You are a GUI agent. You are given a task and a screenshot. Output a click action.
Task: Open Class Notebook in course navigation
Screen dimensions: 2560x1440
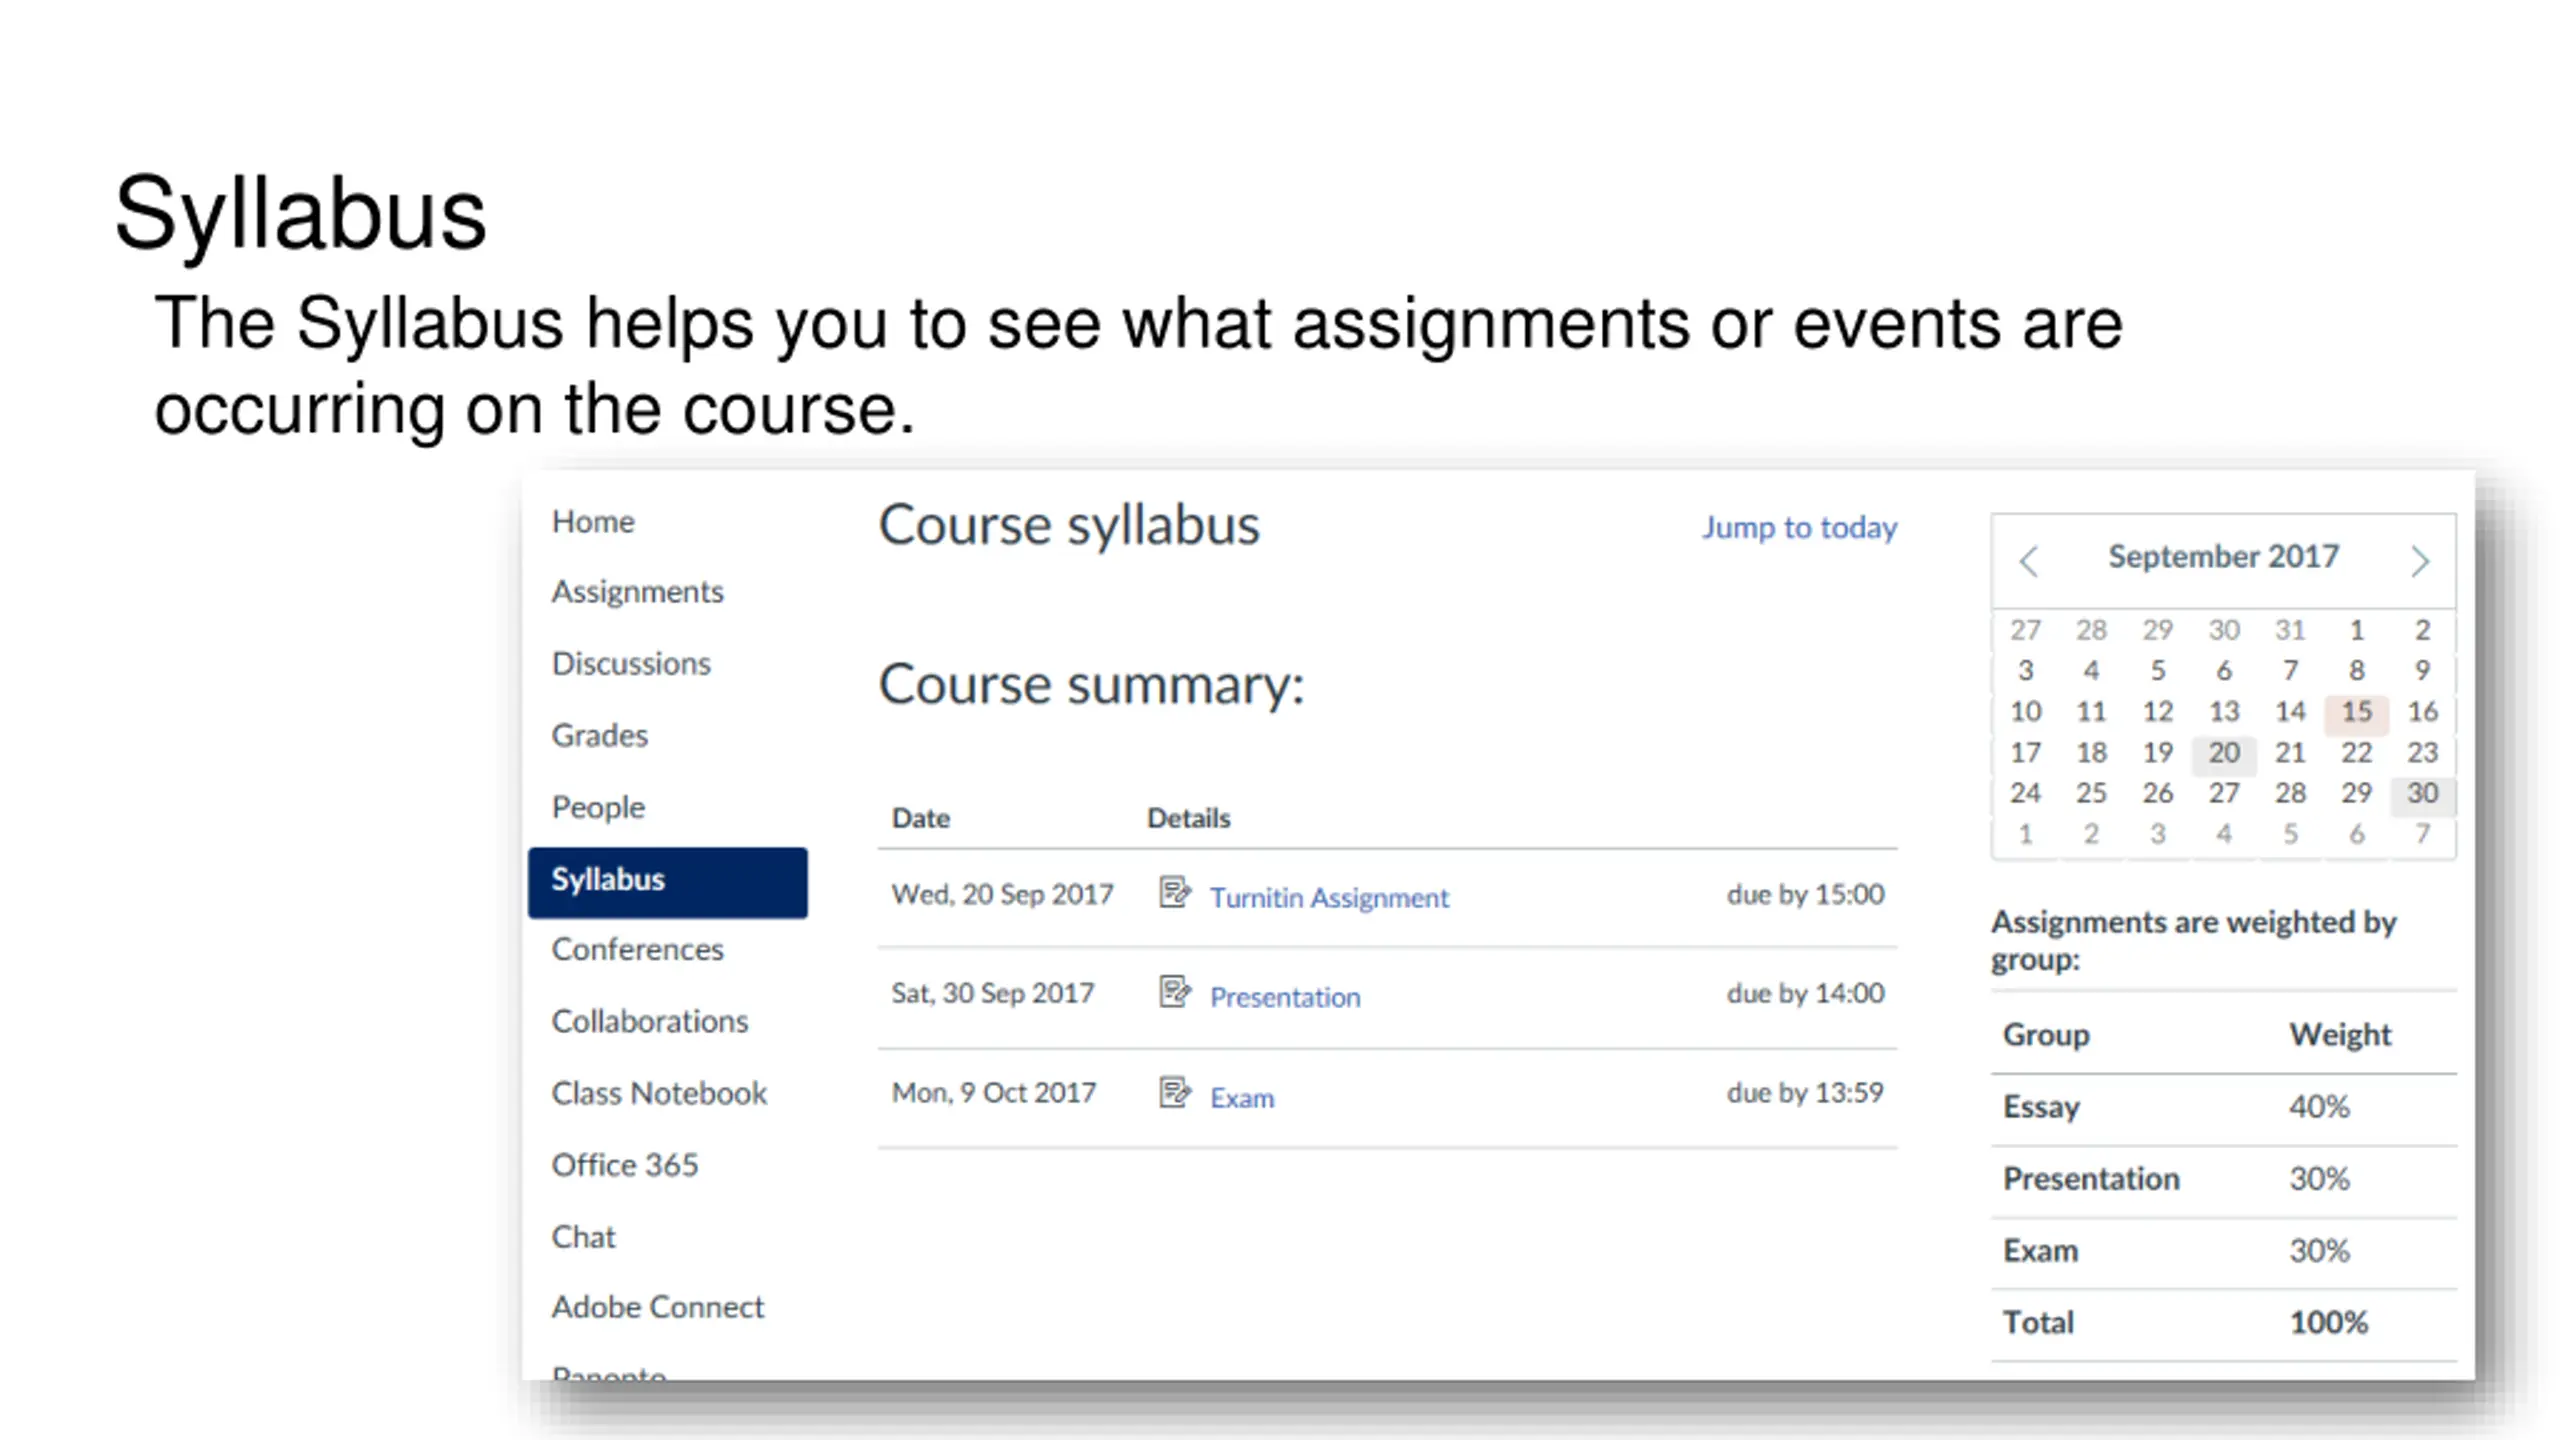click(x=659, y=1093)
